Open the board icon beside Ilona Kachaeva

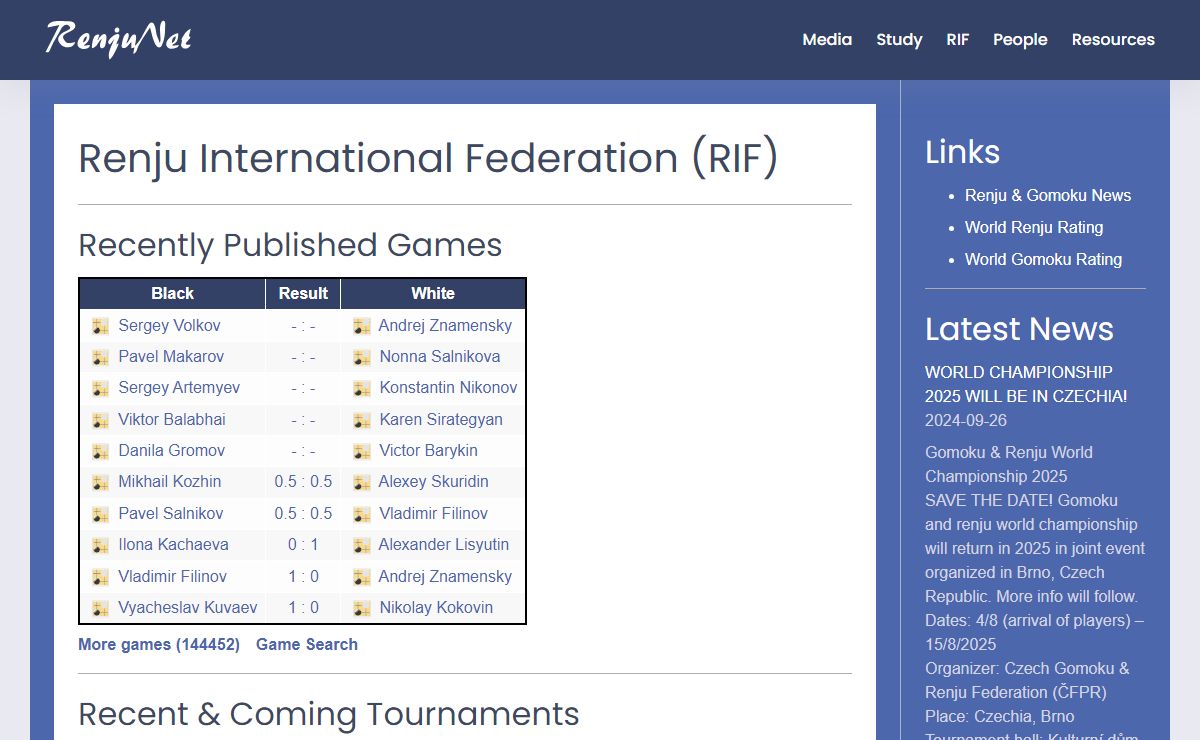coord(100,545)
